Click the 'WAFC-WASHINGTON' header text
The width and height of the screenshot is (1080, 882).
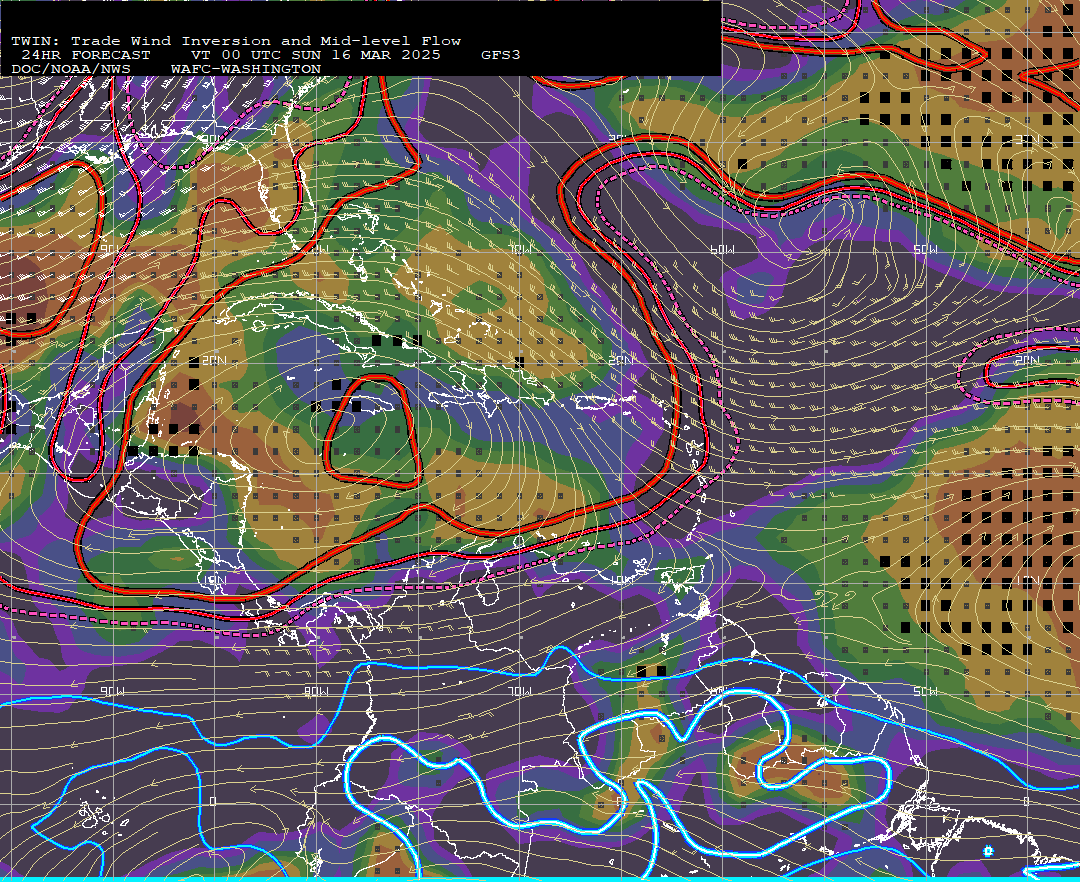(246, 70)
